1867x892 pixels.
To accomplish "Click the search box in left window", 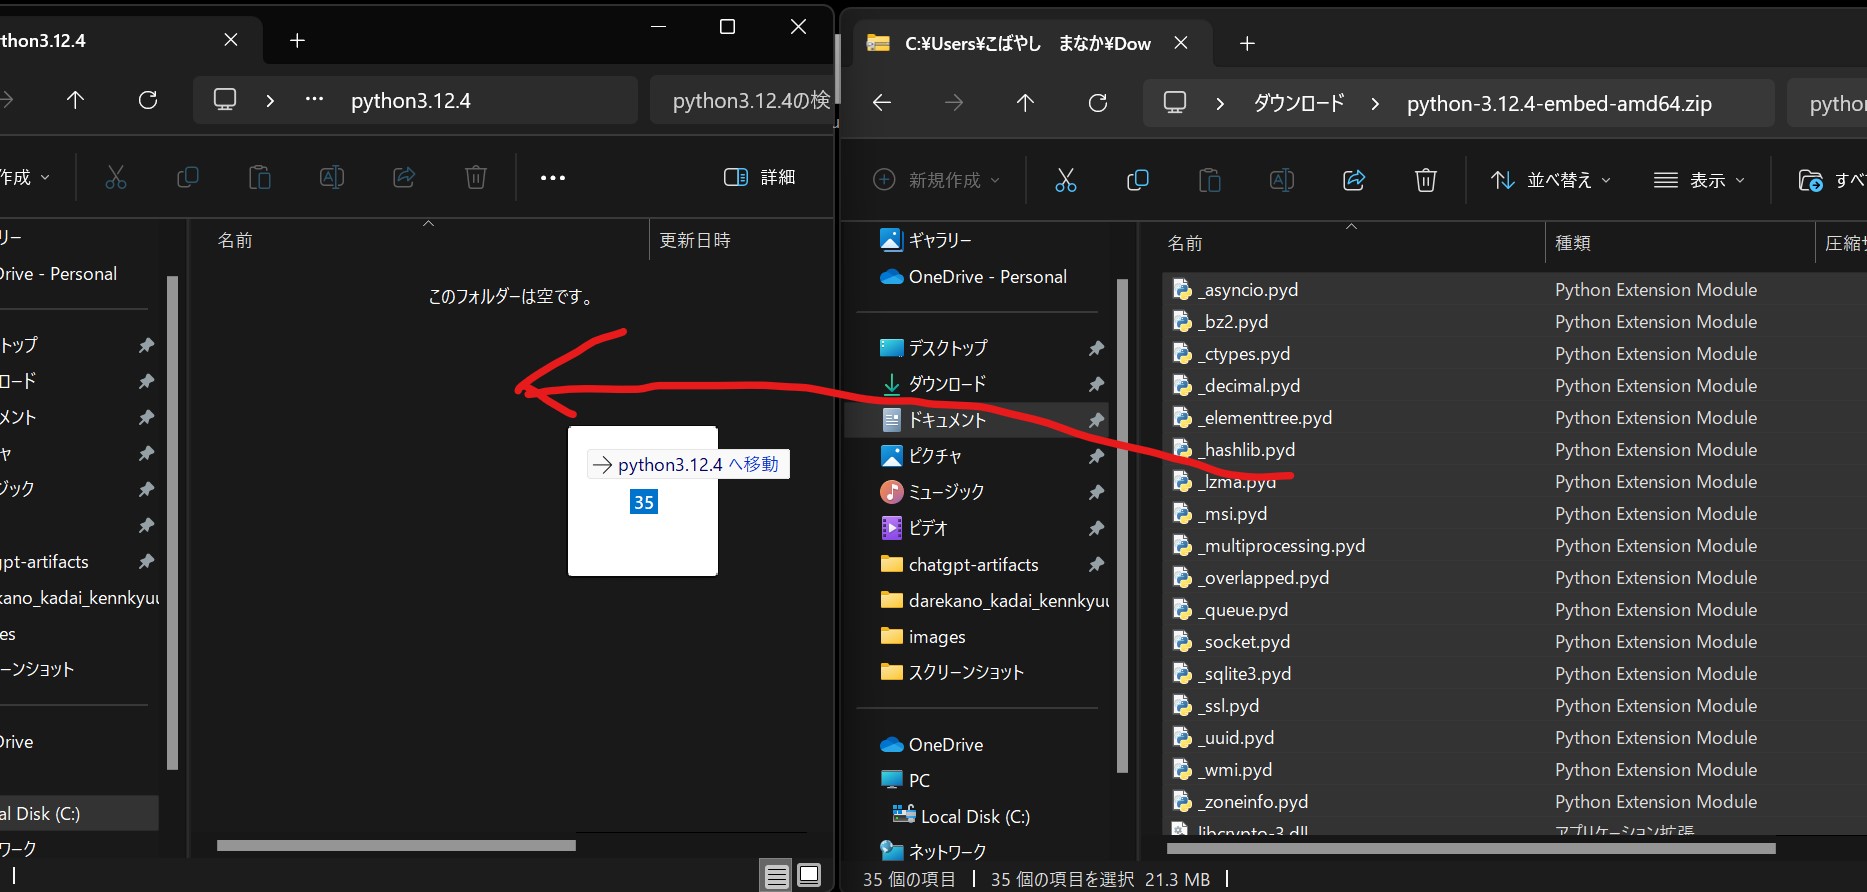I will tap(742, 100).
